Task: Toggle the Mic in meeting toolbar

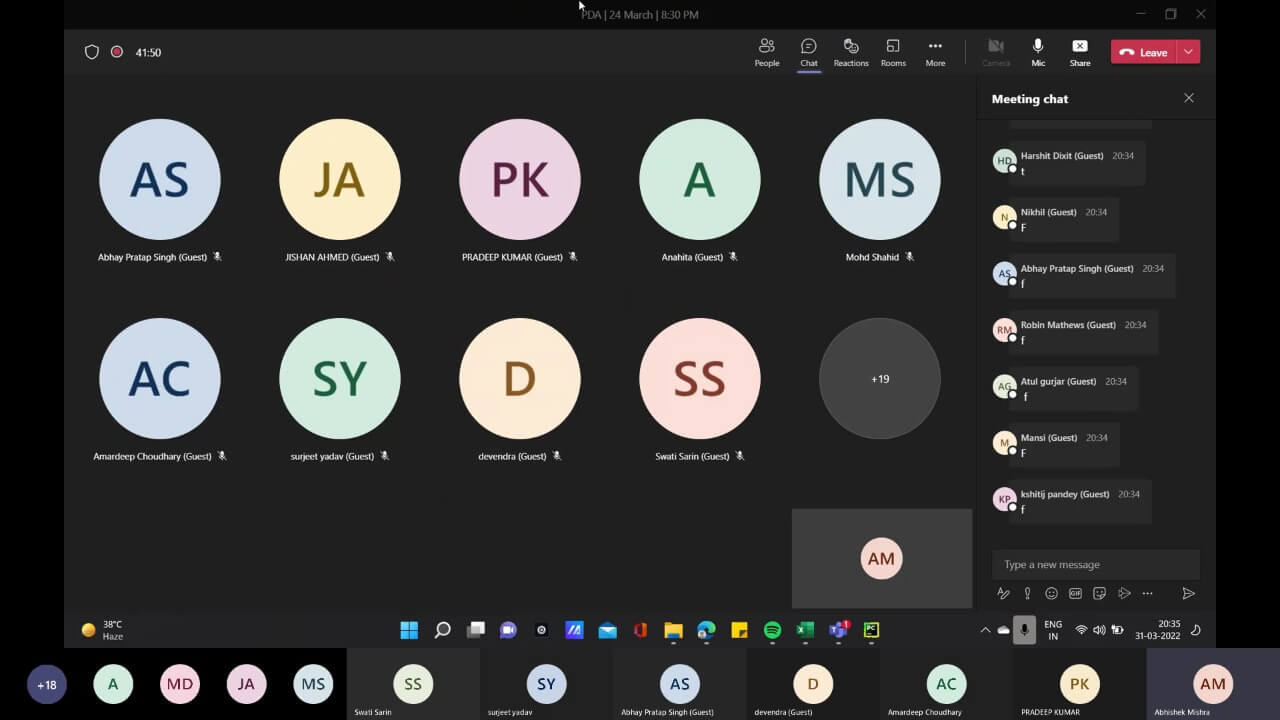Action: [1038, 52]
